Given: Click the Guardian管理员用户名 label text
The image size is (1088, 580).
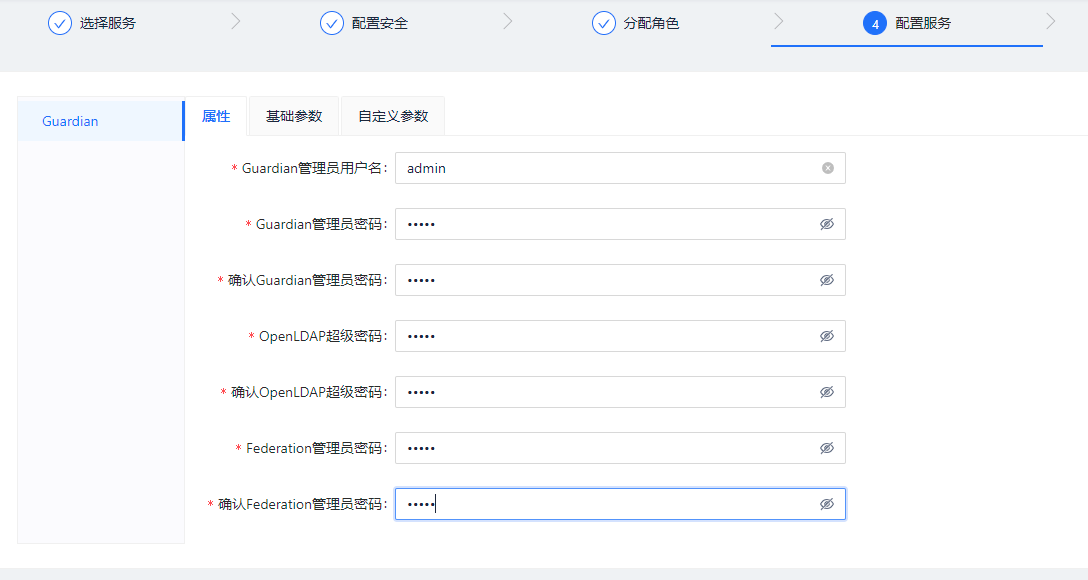Looking at the screenshot, I should pyautogui.click(x=314, y=169).
